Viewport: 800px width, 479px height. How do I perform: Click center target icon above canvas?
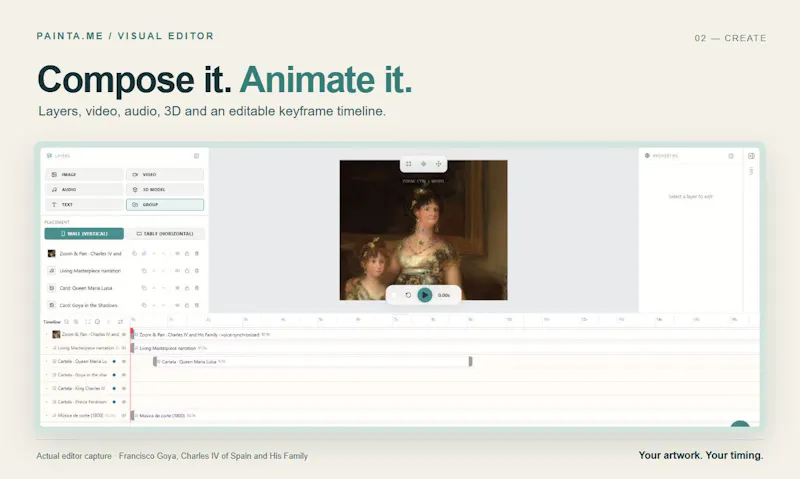click(423, 164)
